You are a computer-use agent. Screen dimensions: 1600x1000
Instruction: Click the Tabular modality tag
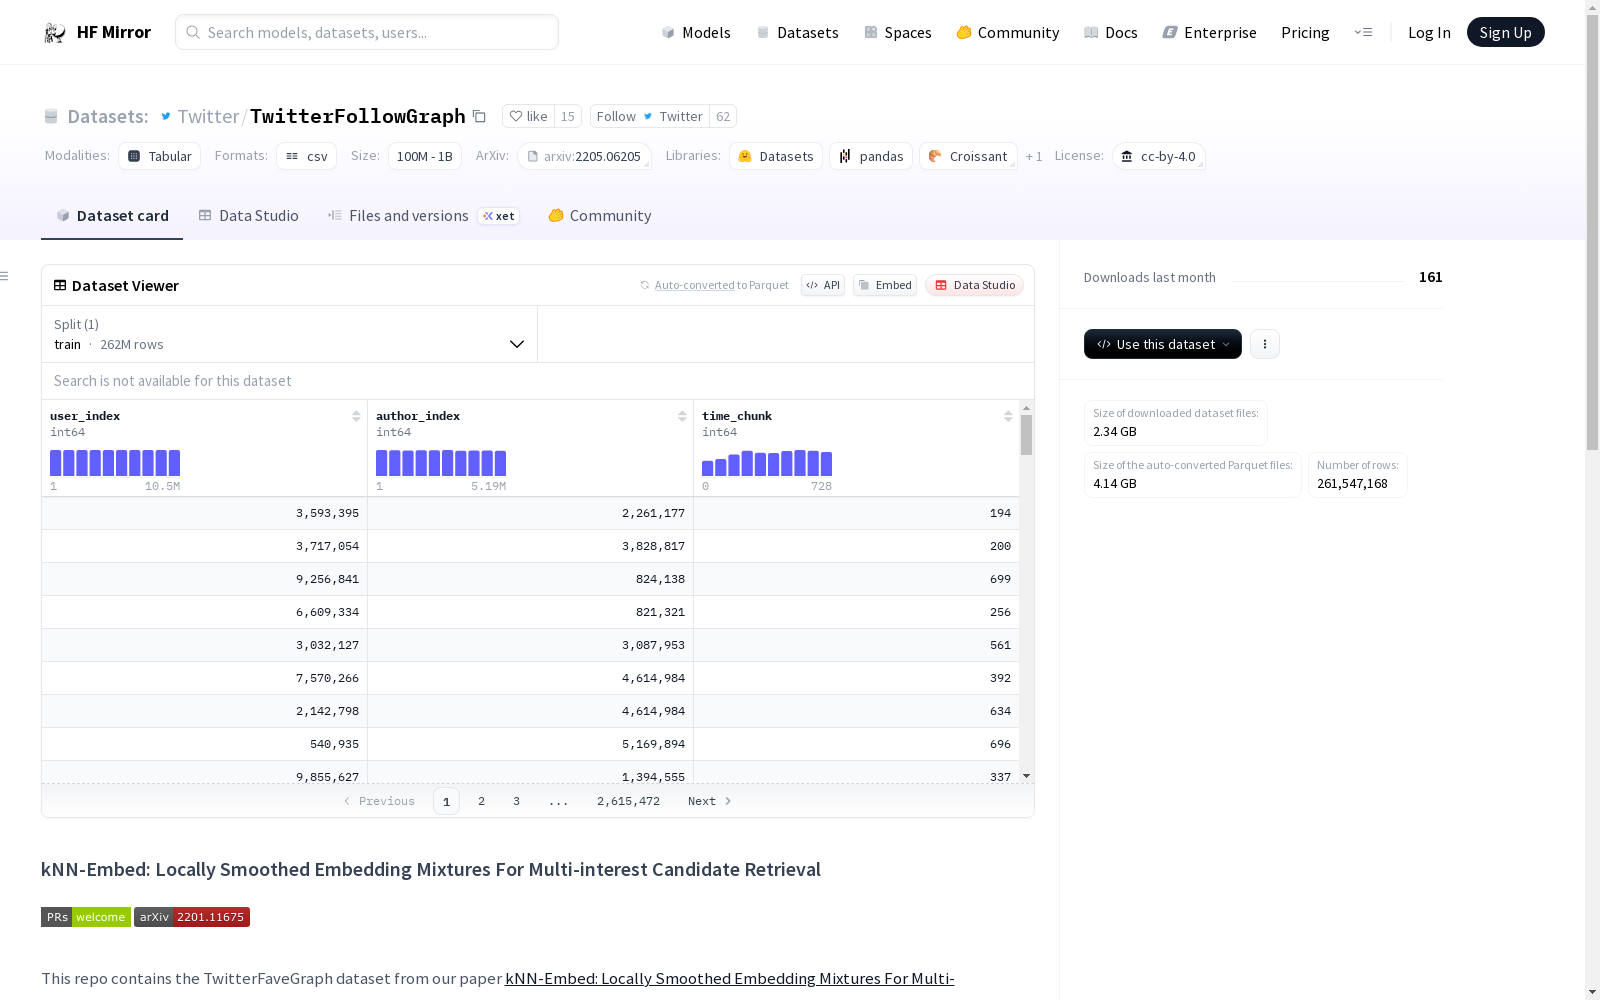coord(160,156)
